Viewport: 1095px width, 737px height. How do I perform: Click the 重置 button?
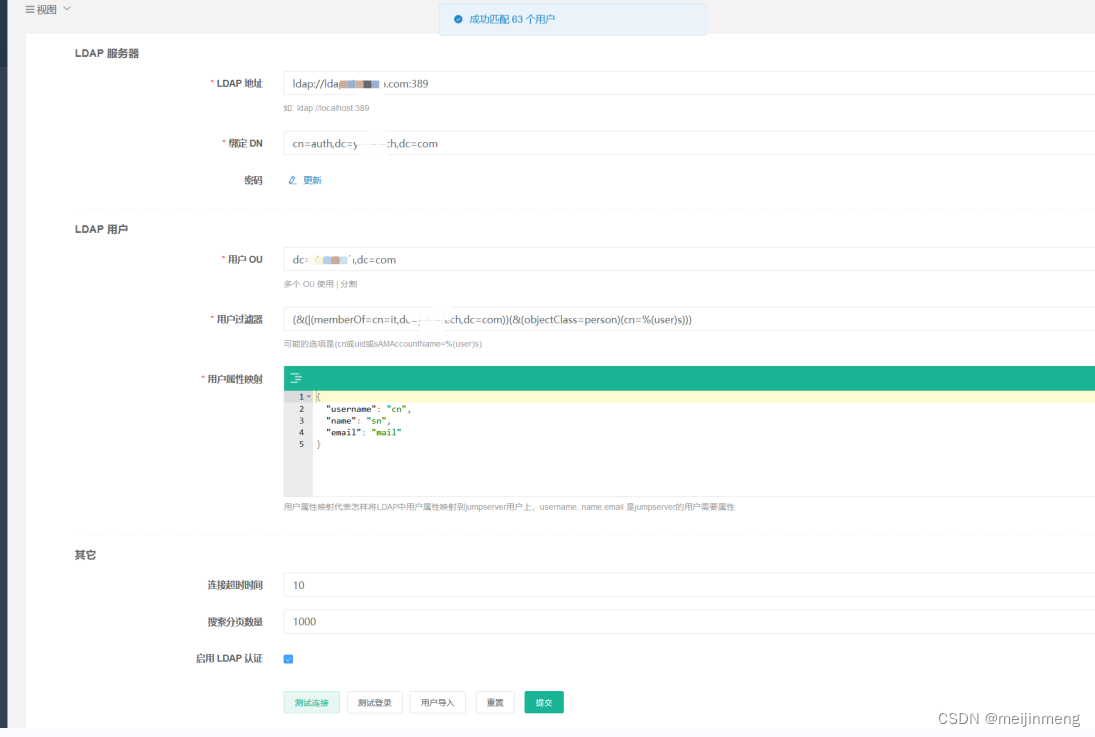click(x=495, y=702)
